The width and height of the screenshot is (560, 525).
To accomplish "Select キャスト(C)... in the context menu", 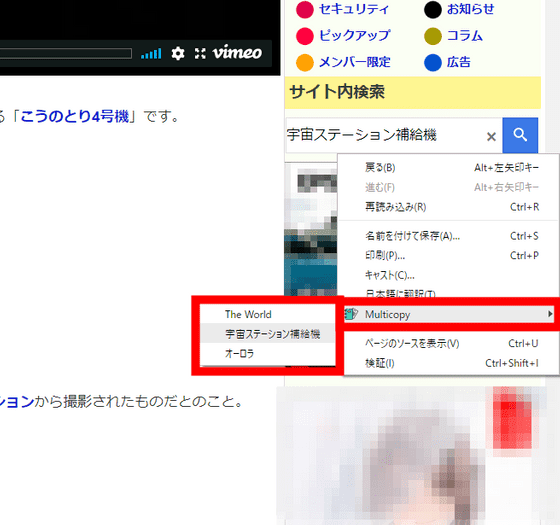I will [448, 275].
